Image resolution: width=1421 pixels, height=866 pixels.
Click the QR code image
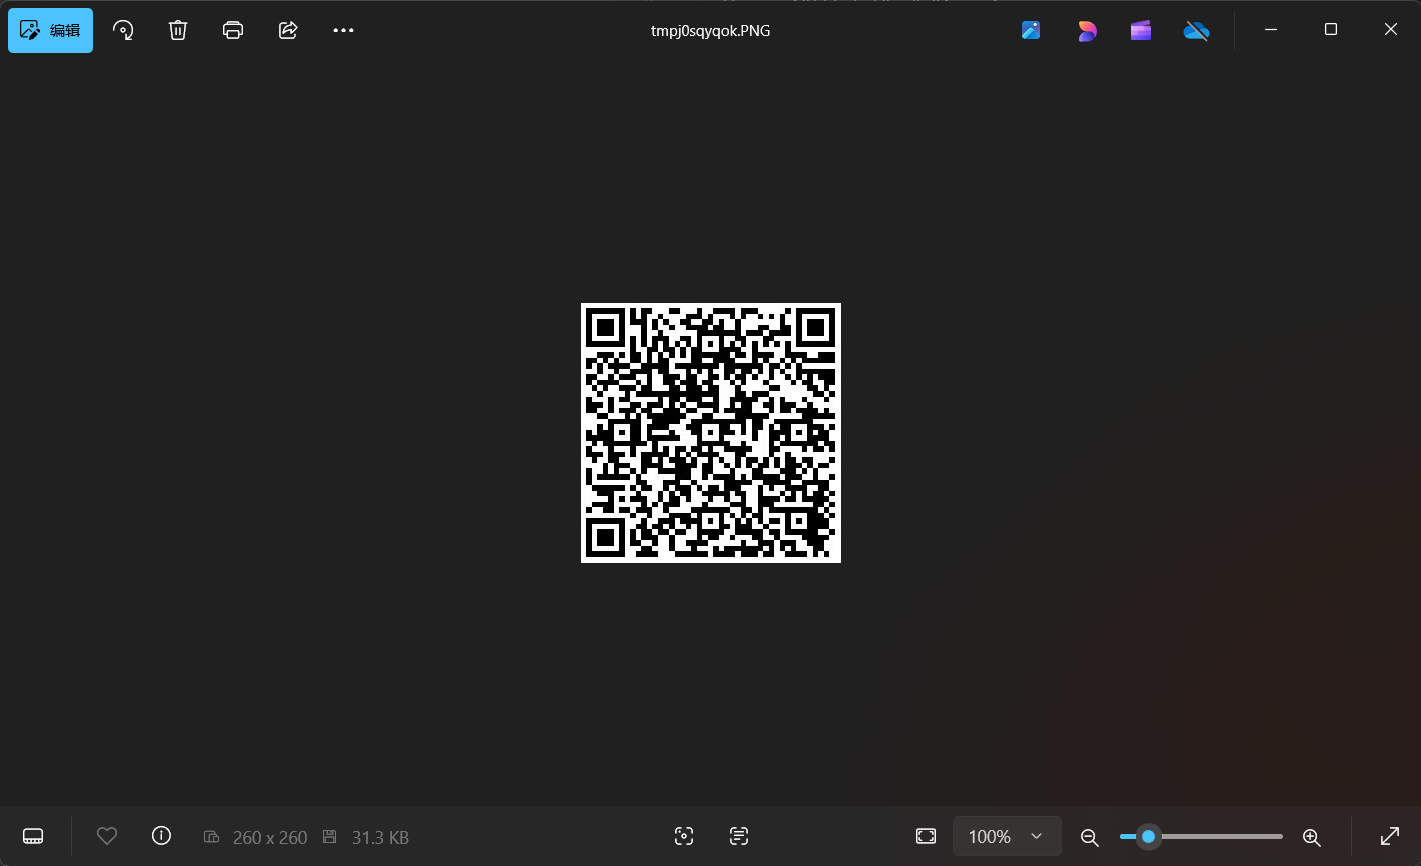(711, 433)
